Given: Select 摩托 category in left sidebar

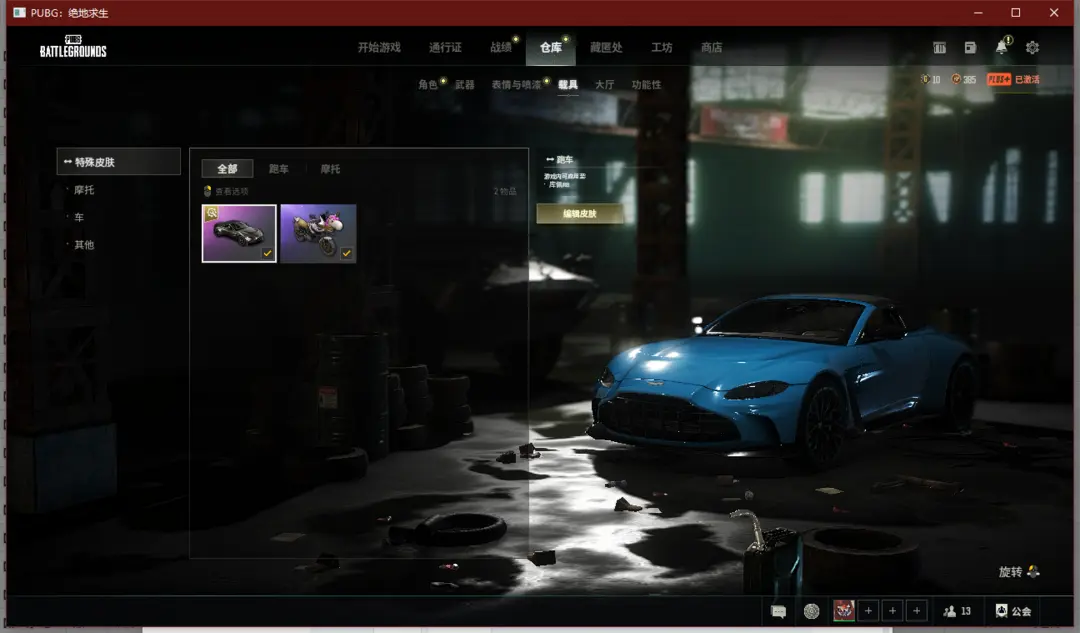Looking at the screenshot, I should (x=84, y=189).
